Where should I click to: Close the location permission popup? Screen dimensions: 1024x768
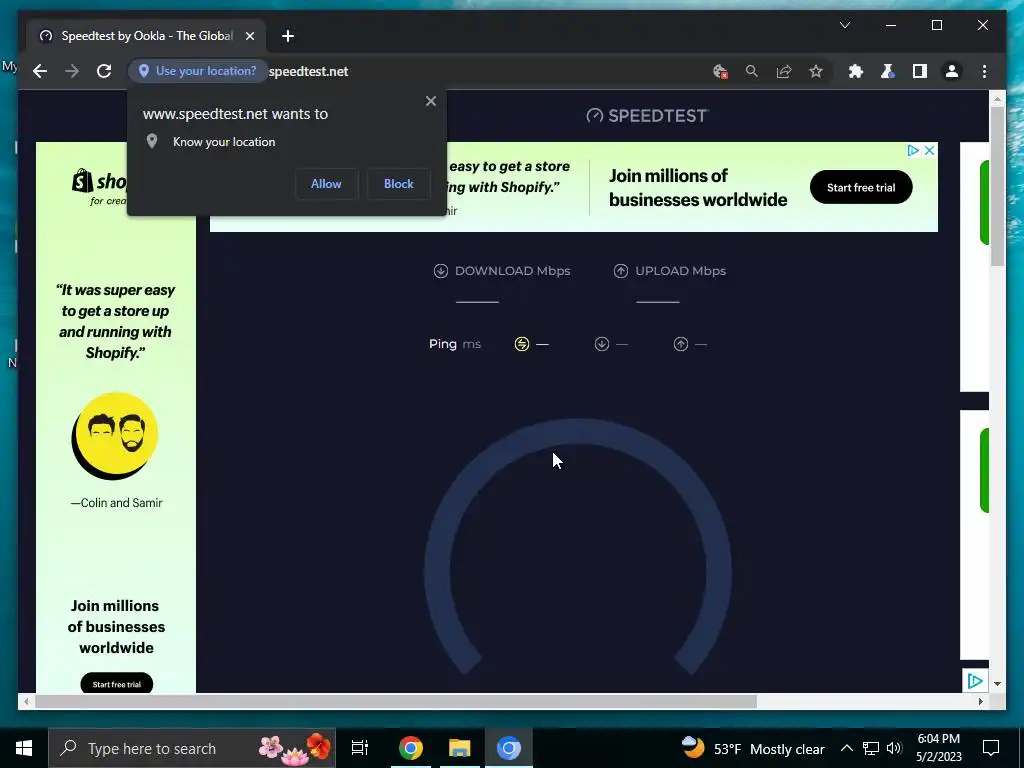click(430, 101)
